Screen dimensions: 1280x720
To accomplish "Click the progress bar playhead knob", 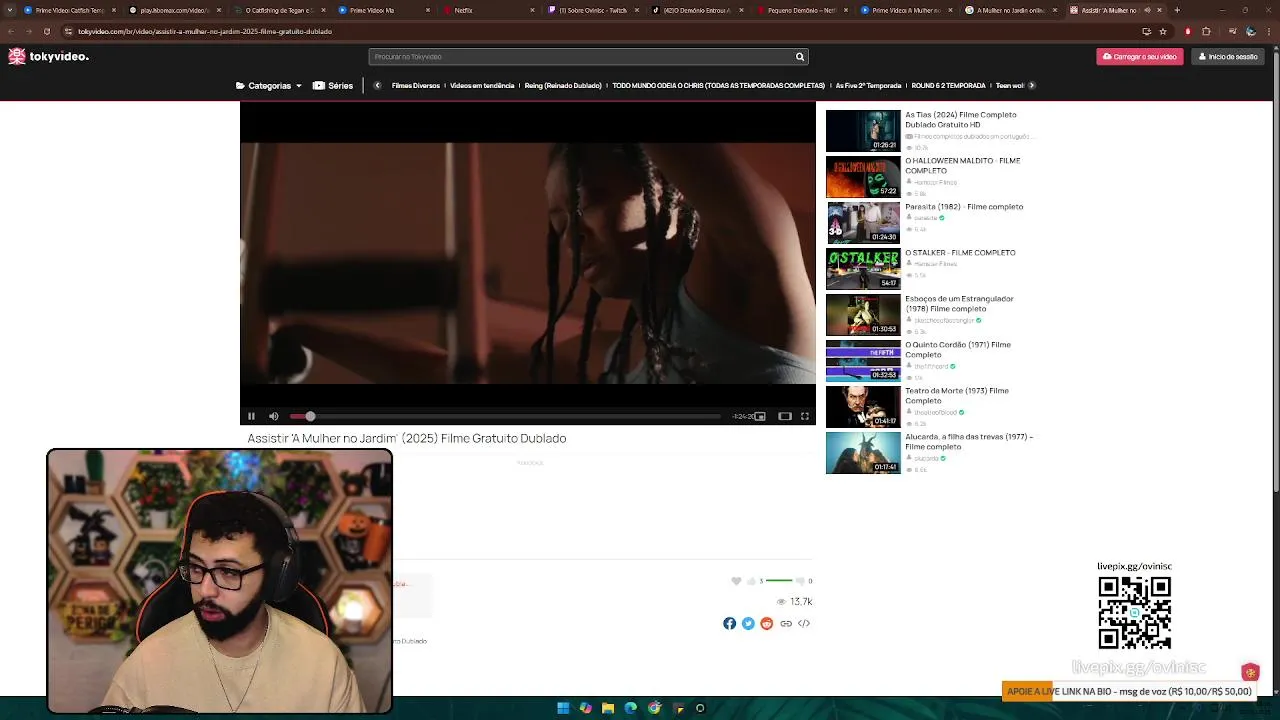I will 310,416.
